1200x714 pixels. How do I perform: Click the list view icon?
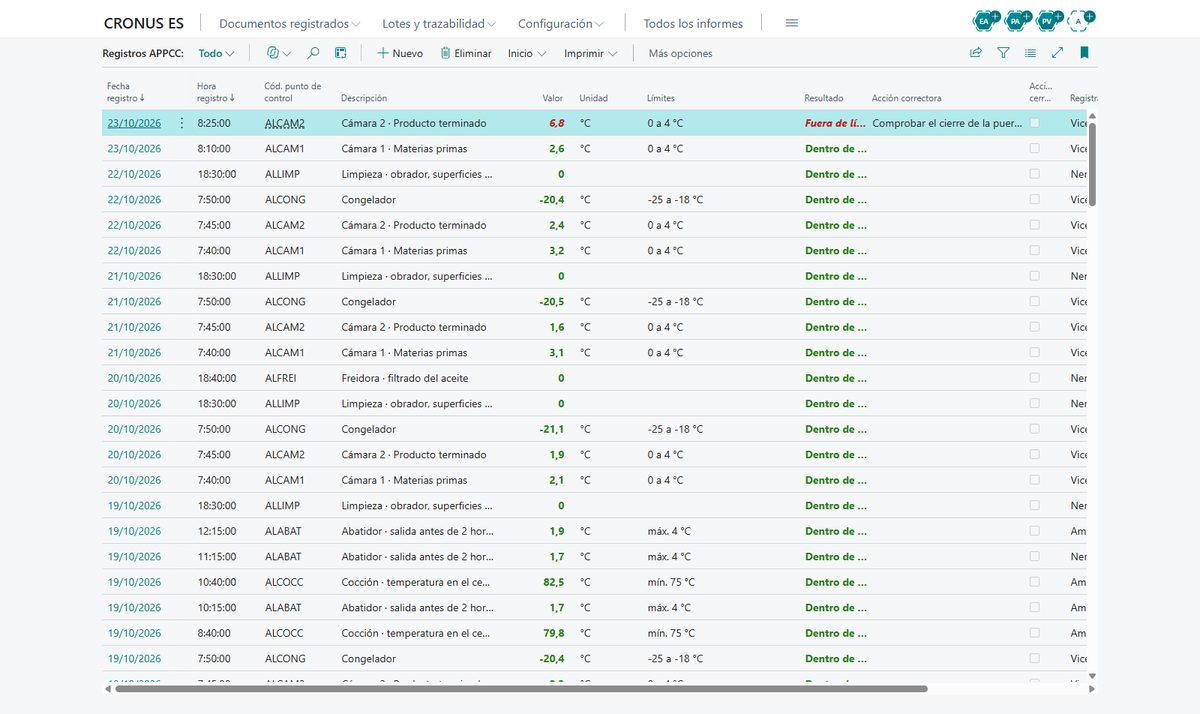1030,53
